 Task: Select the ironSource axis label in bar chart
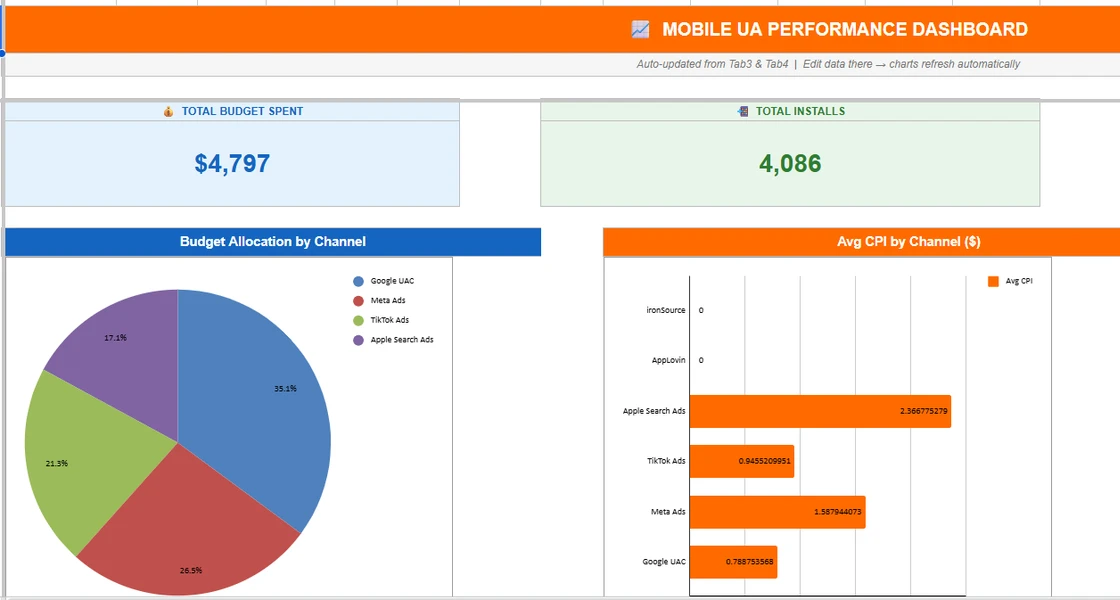tap(666, 311)
